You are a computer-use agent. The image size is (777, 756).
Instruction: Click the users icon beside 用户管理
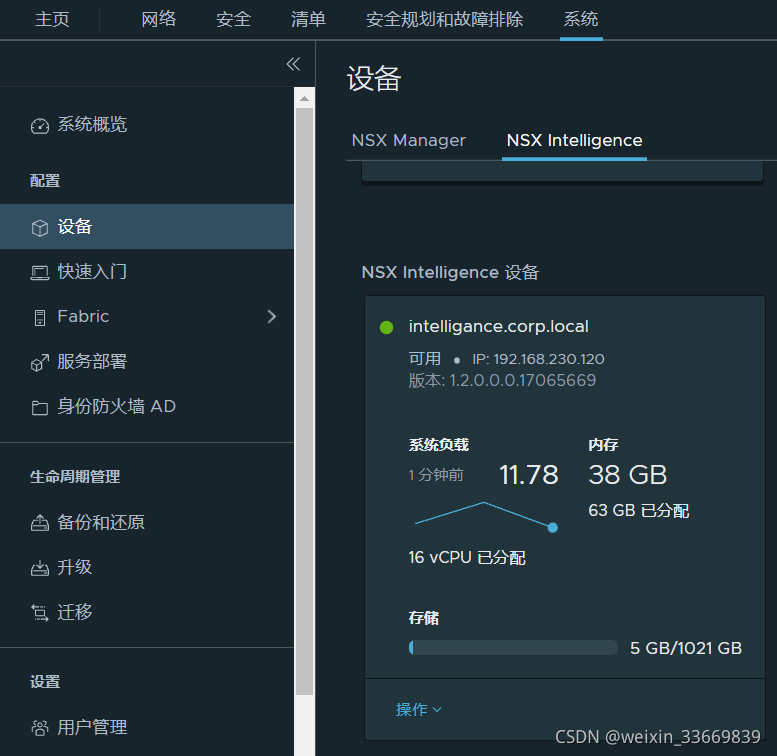coord(40,728)
